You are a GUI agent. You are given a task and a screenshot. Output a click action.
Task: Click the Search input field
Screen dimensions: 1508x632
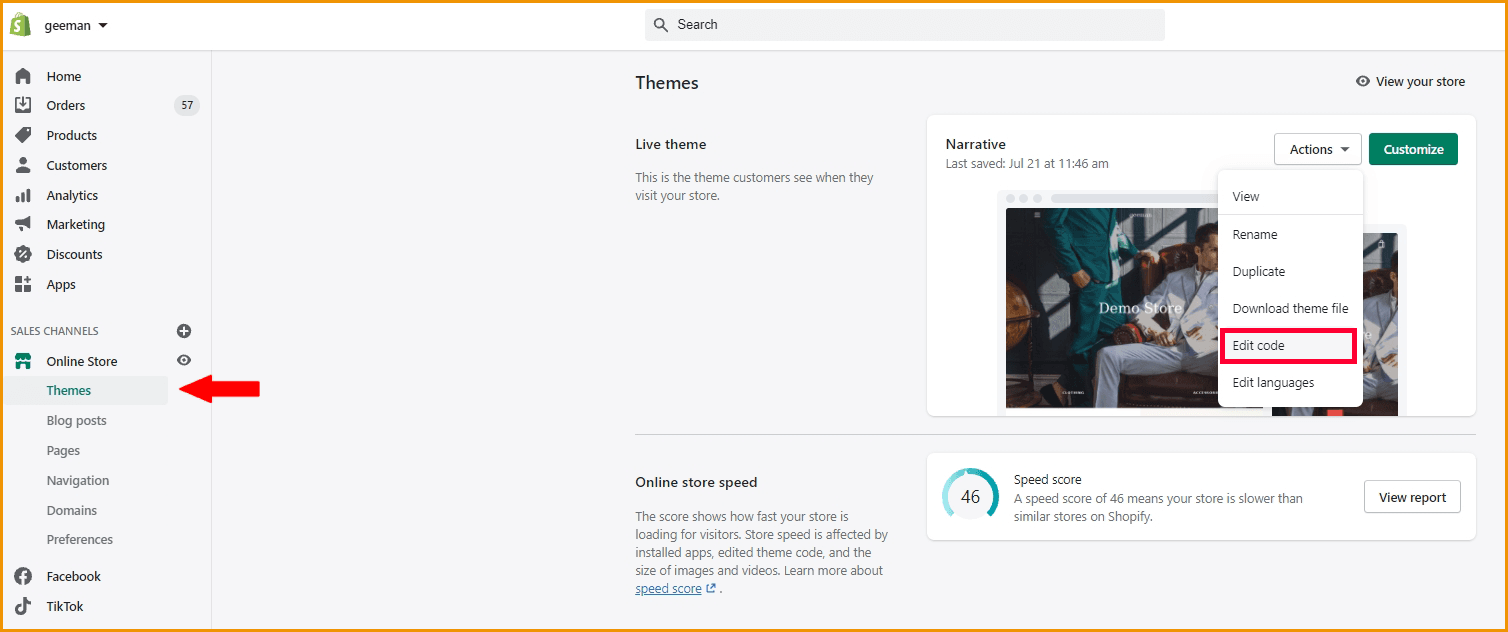click(x=904, y=25)
